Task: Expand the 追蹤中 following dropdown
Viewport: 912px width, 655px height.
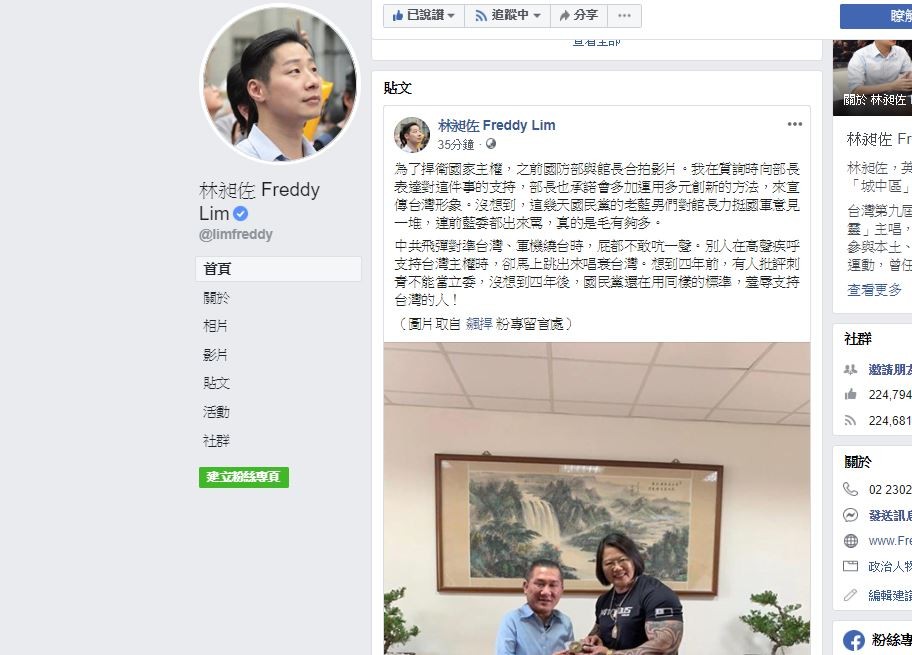Action: [507, 16]
